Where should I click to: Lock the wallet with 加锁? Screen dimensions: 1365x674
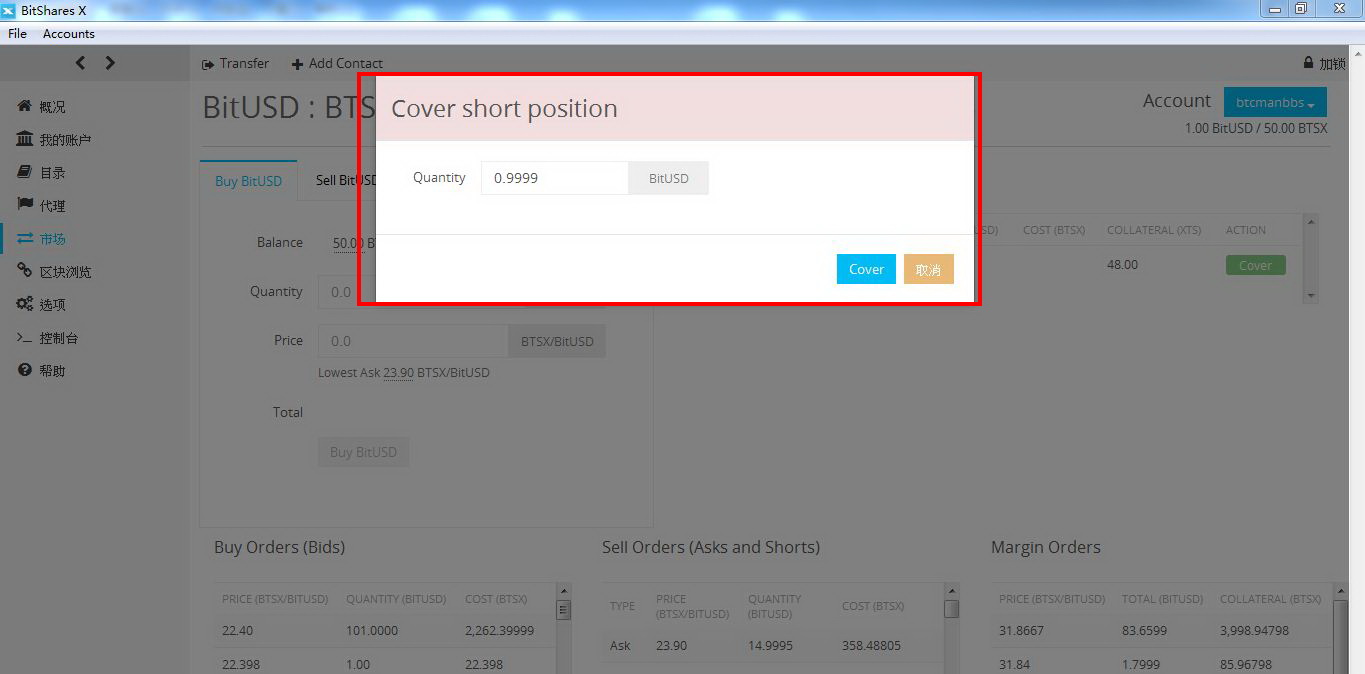coord(1324,63)
